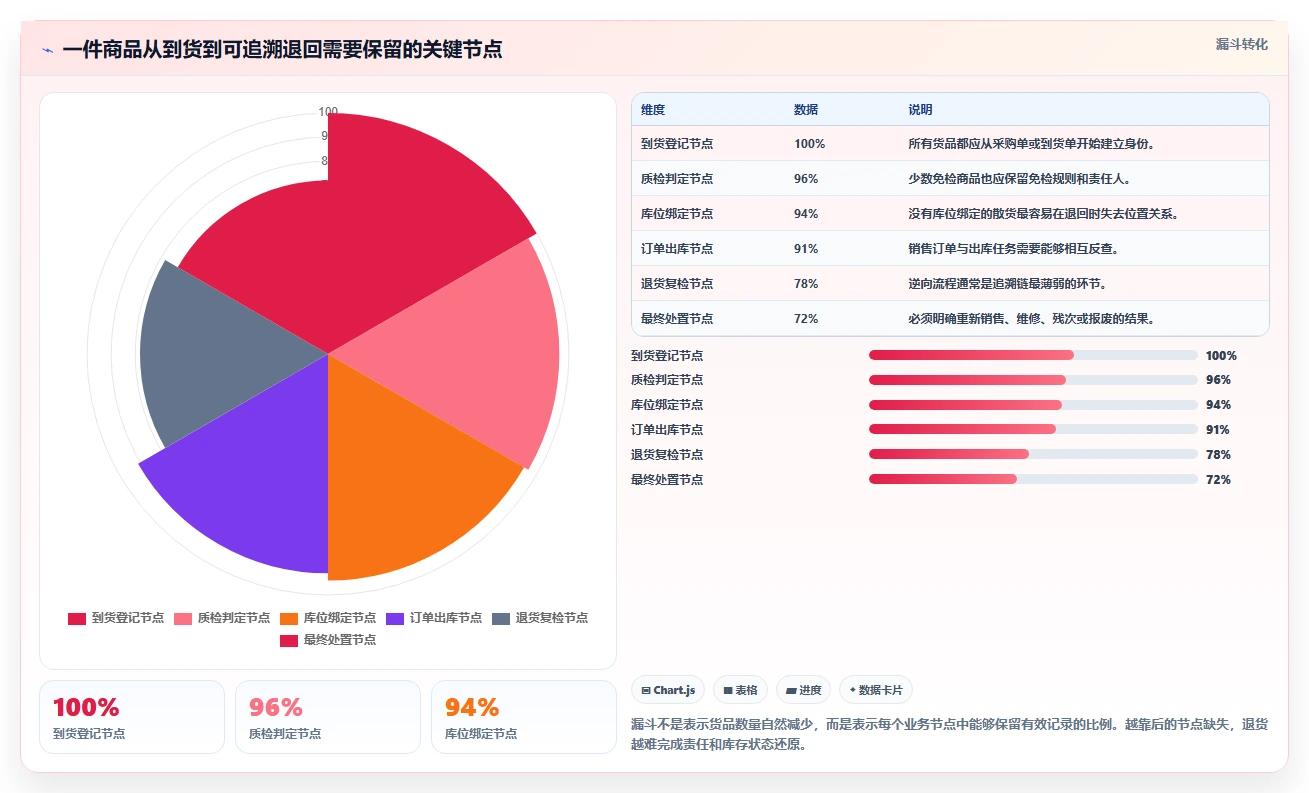Screen dimensions: 1309x793
Task: Select 质检判定节点 cell in the table
Action: click(677, 179)
